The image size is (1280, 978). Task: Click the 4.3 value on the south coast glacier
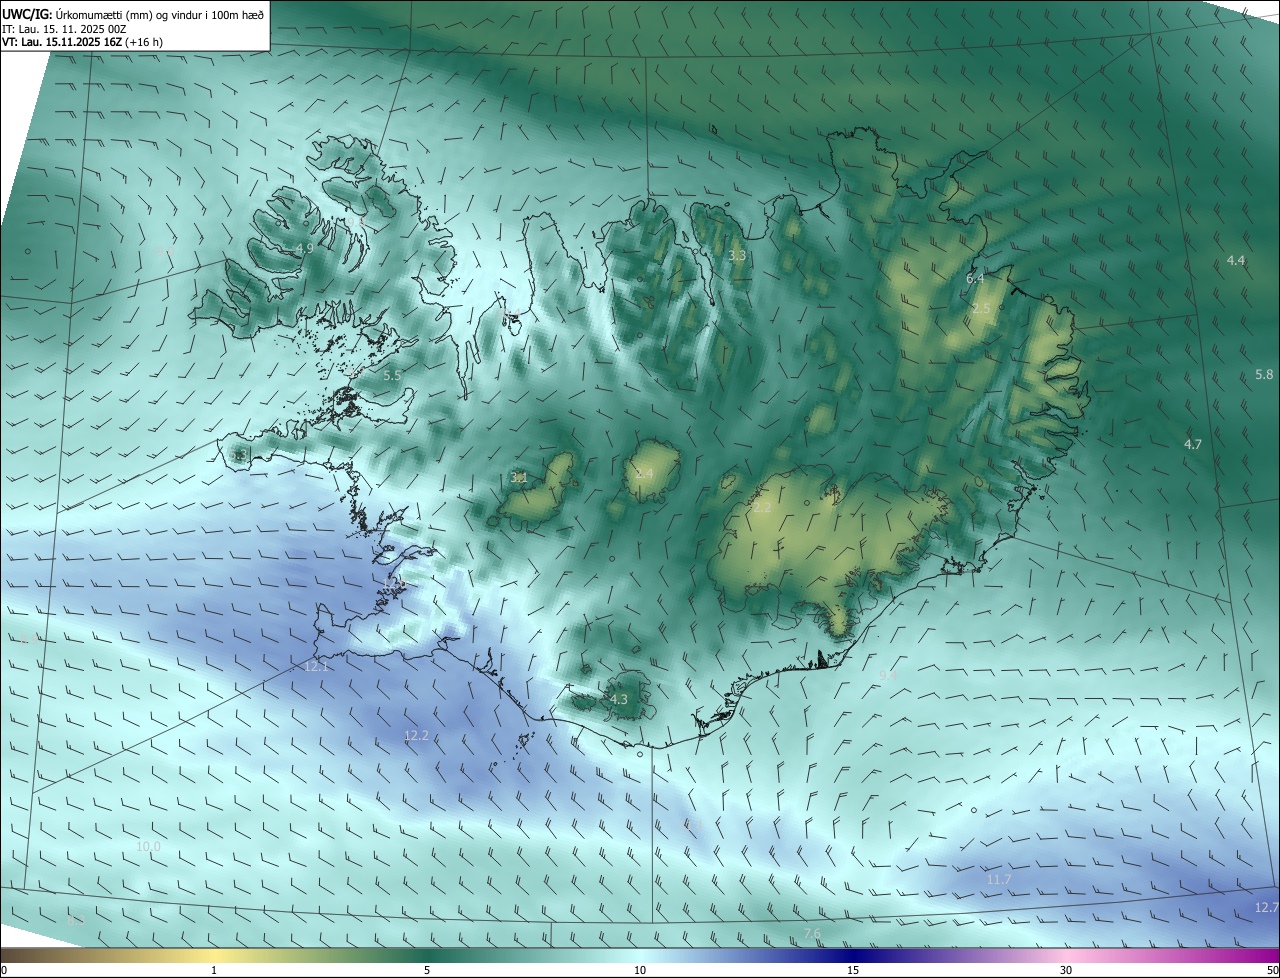pyautogui.click(x=619, y=699)
